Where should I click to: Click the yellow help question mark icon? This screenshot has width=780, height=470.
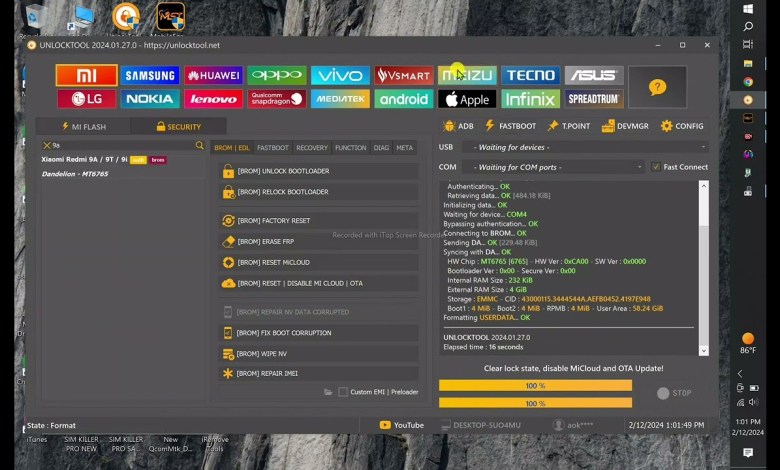click(x=657, y=87)
